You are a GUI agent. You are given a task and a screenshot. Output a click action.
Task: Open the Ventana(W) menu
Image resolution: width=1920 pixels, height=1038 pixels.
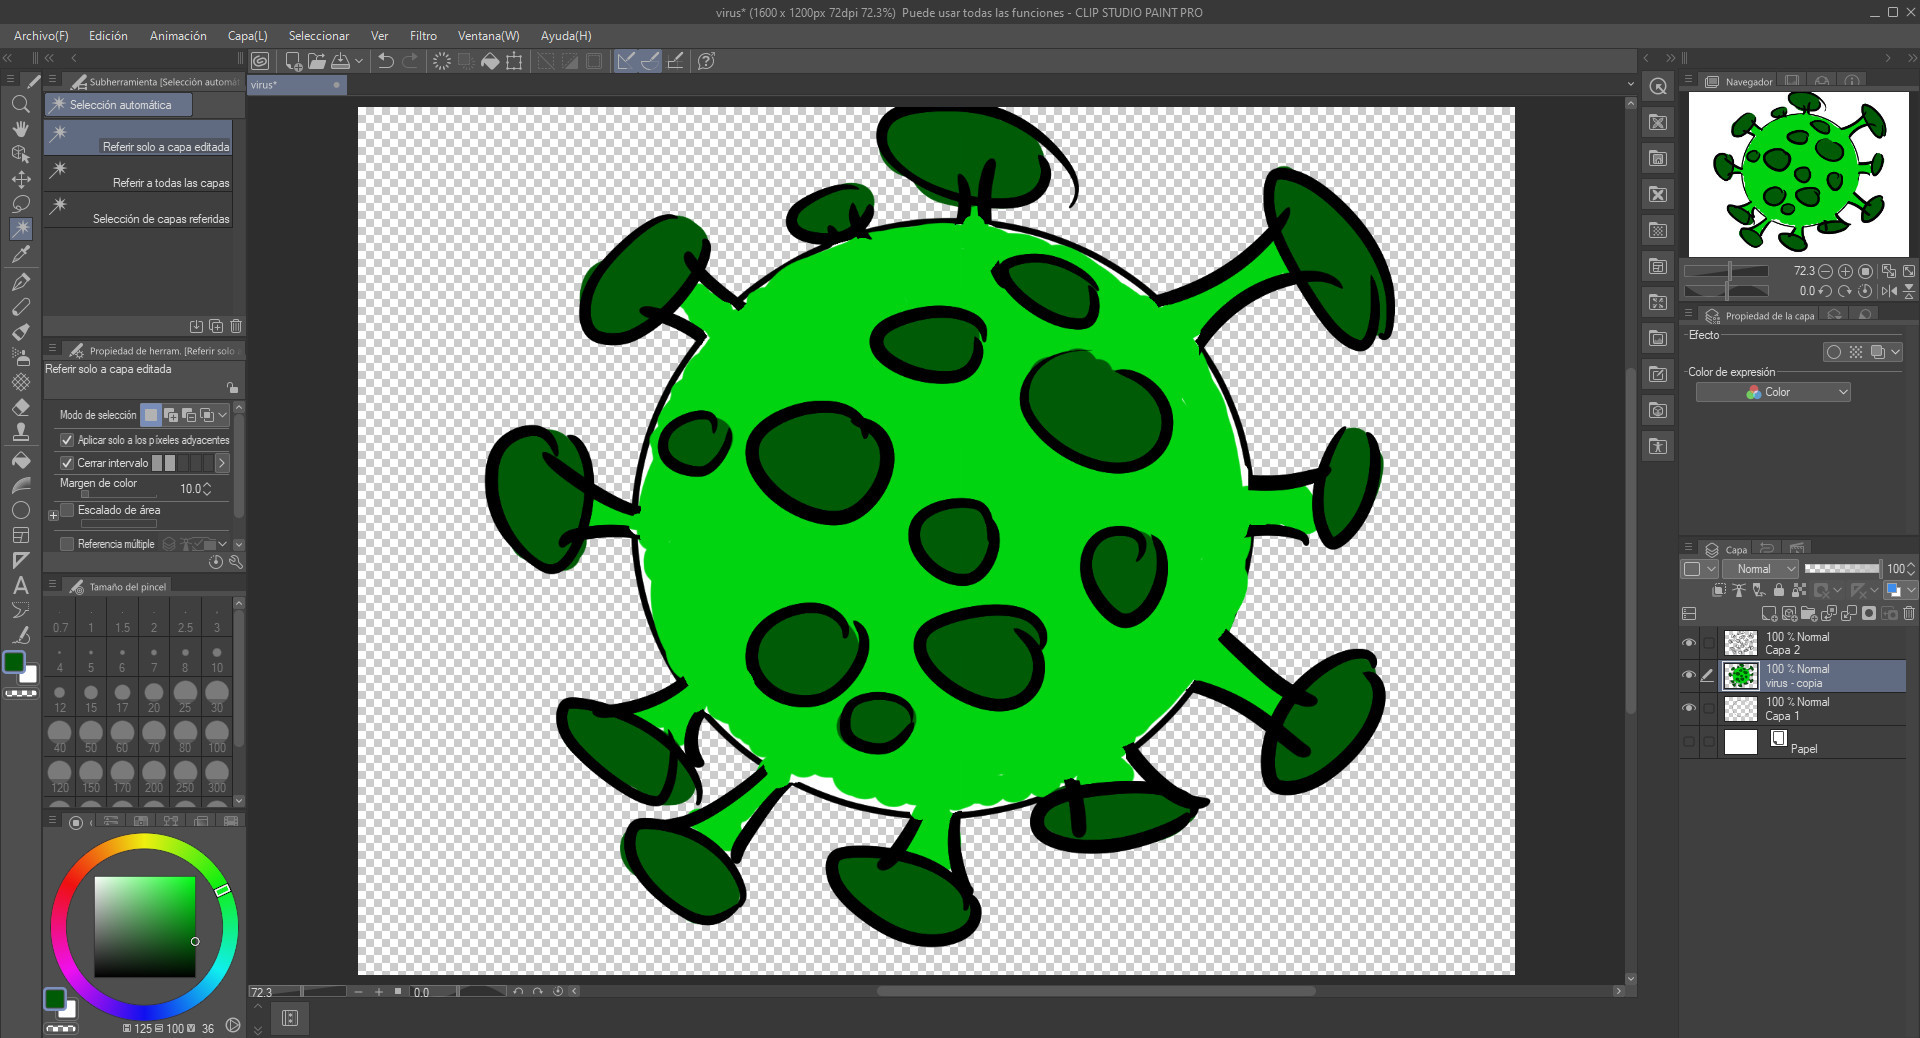tap(489, 36)
